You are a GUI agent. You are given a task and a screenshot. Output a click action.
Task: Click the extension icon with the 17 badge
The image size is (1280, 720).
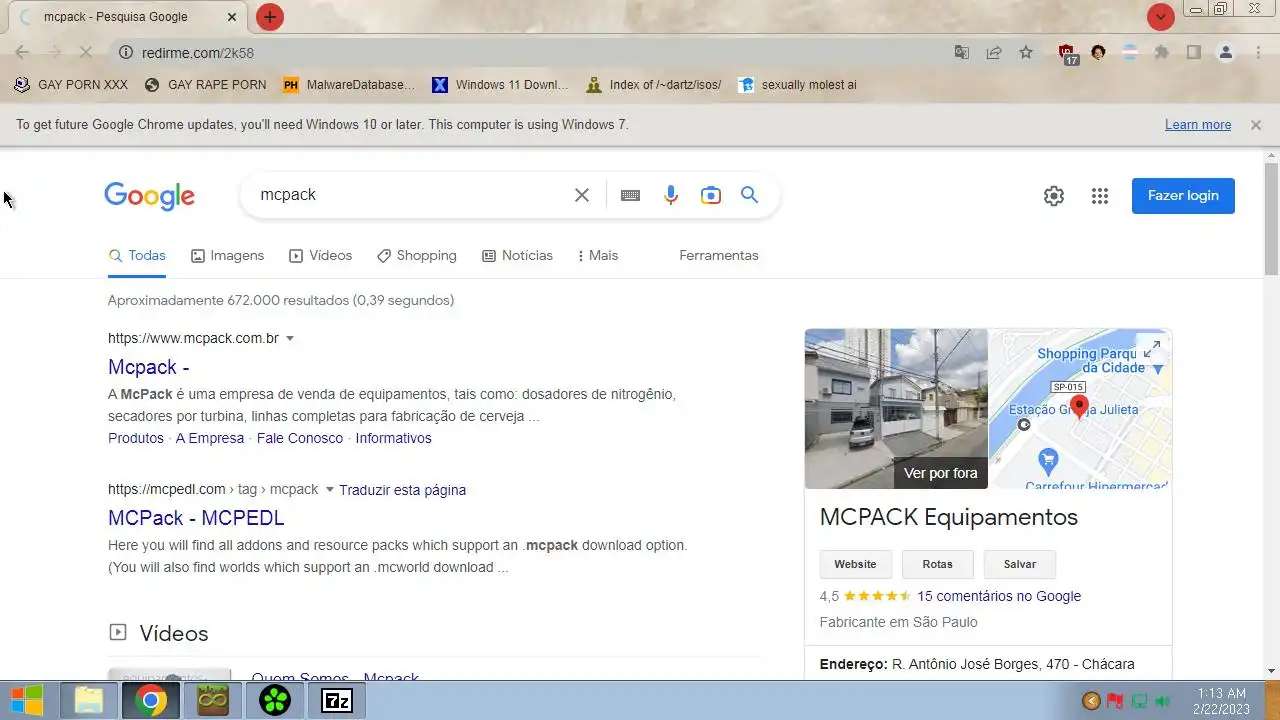coord(1068,54)
